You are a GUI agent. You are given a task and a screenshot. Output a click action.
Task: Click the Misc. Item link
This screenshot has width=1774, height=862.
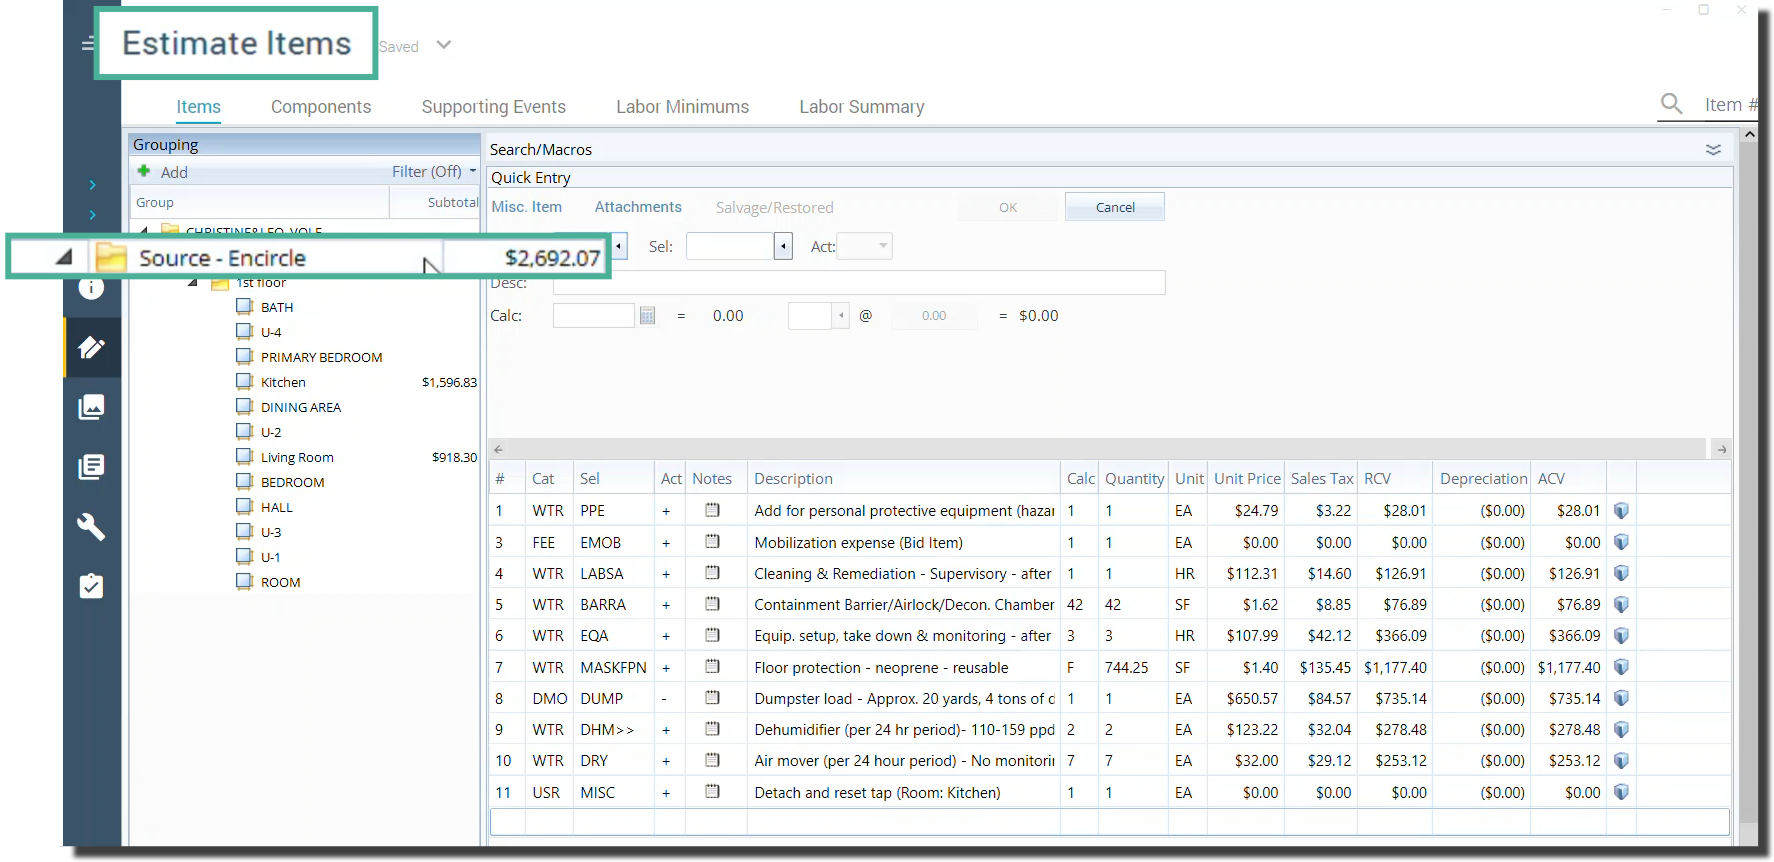pos(527,207)
